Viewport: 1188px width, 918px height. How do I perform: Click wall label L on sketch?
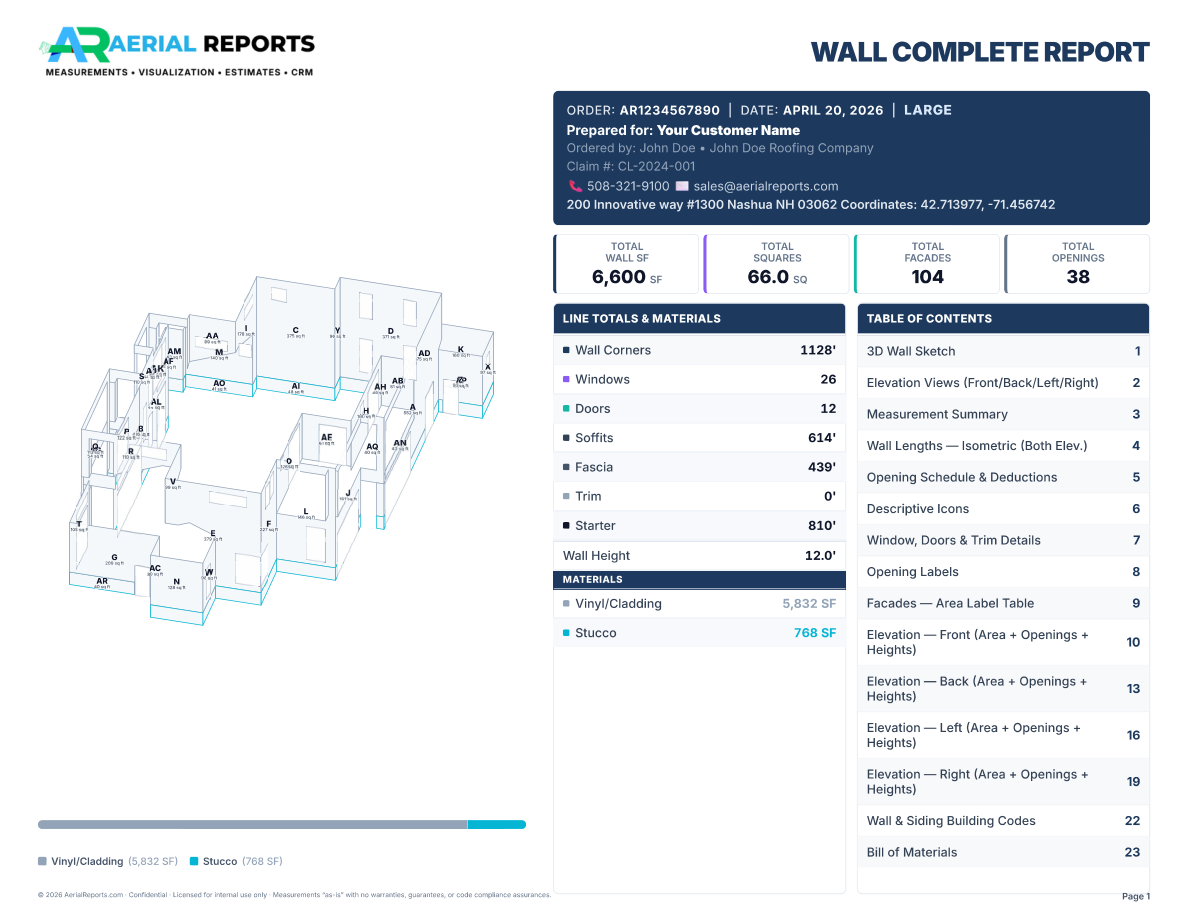click(x=306, y=512)
